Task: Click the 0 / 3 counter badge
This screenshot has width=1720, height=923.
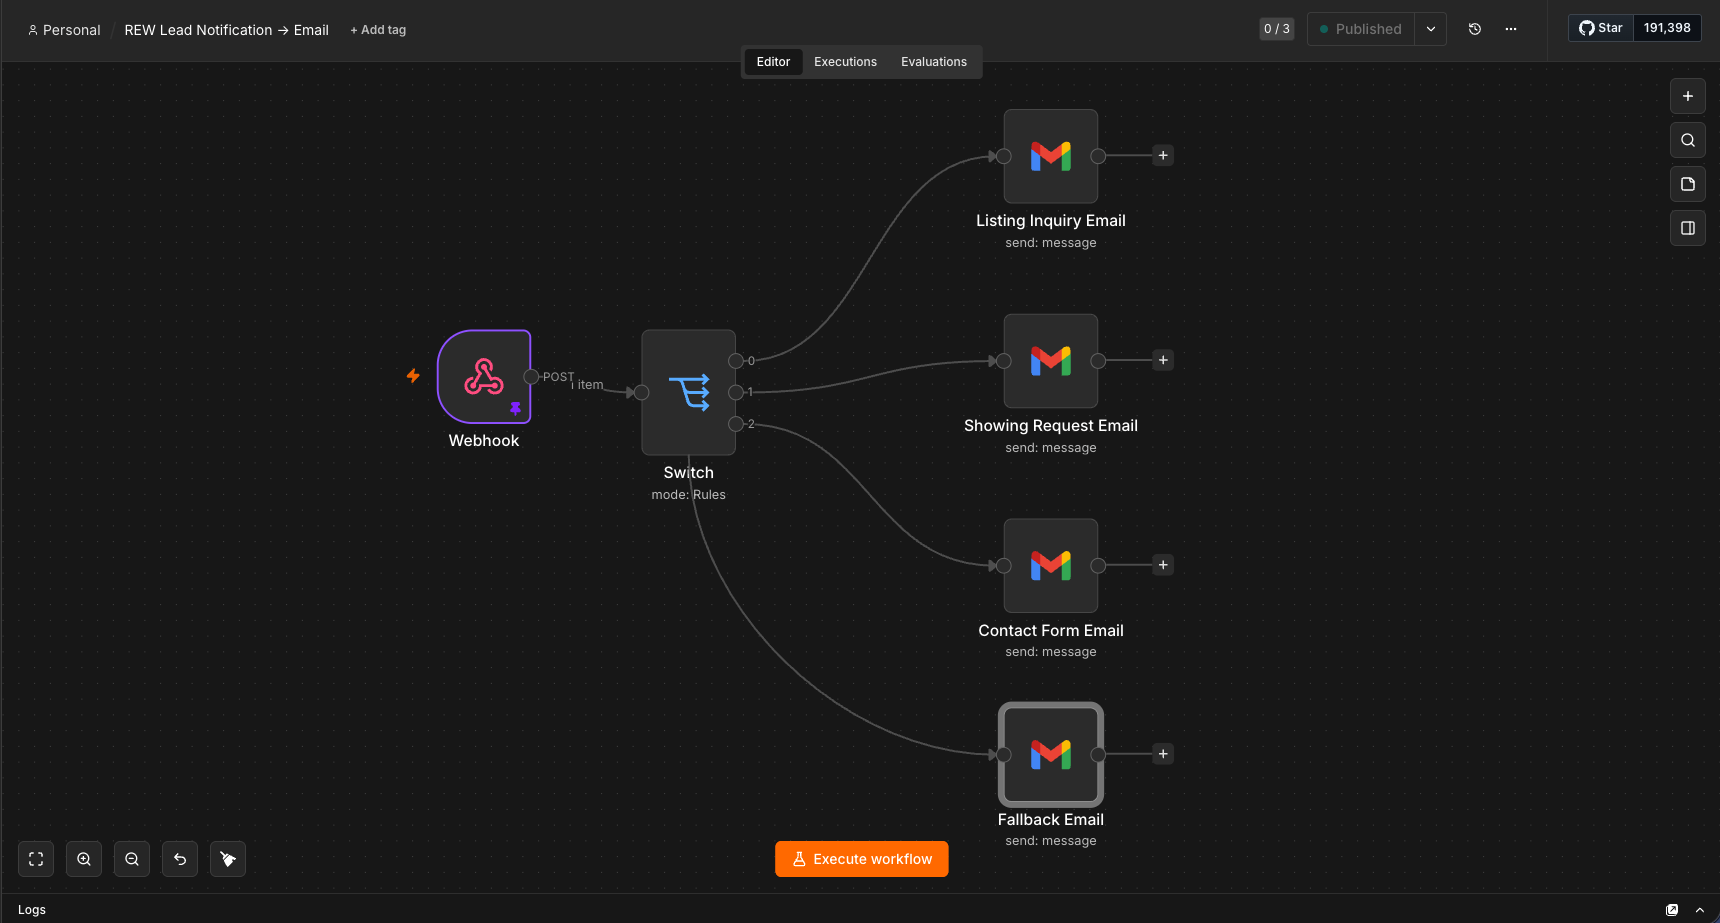Action: click(x=1277, y=29)
